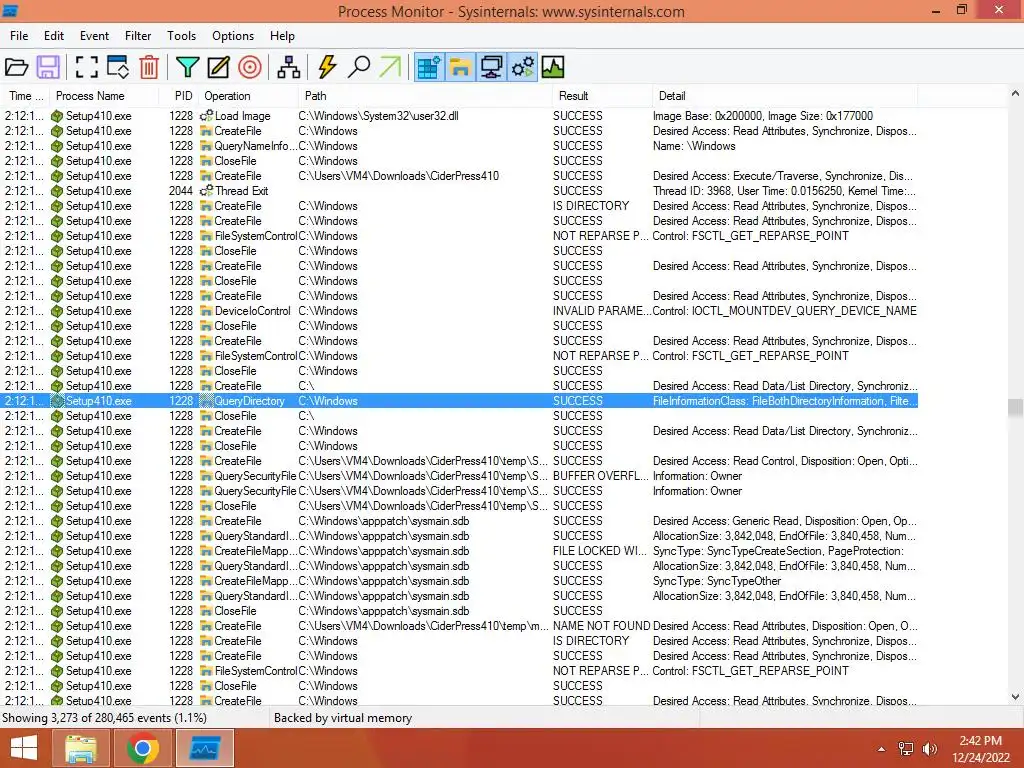Show hidden tray icons arrow
1024x768 pixels.
pos(882,749)
